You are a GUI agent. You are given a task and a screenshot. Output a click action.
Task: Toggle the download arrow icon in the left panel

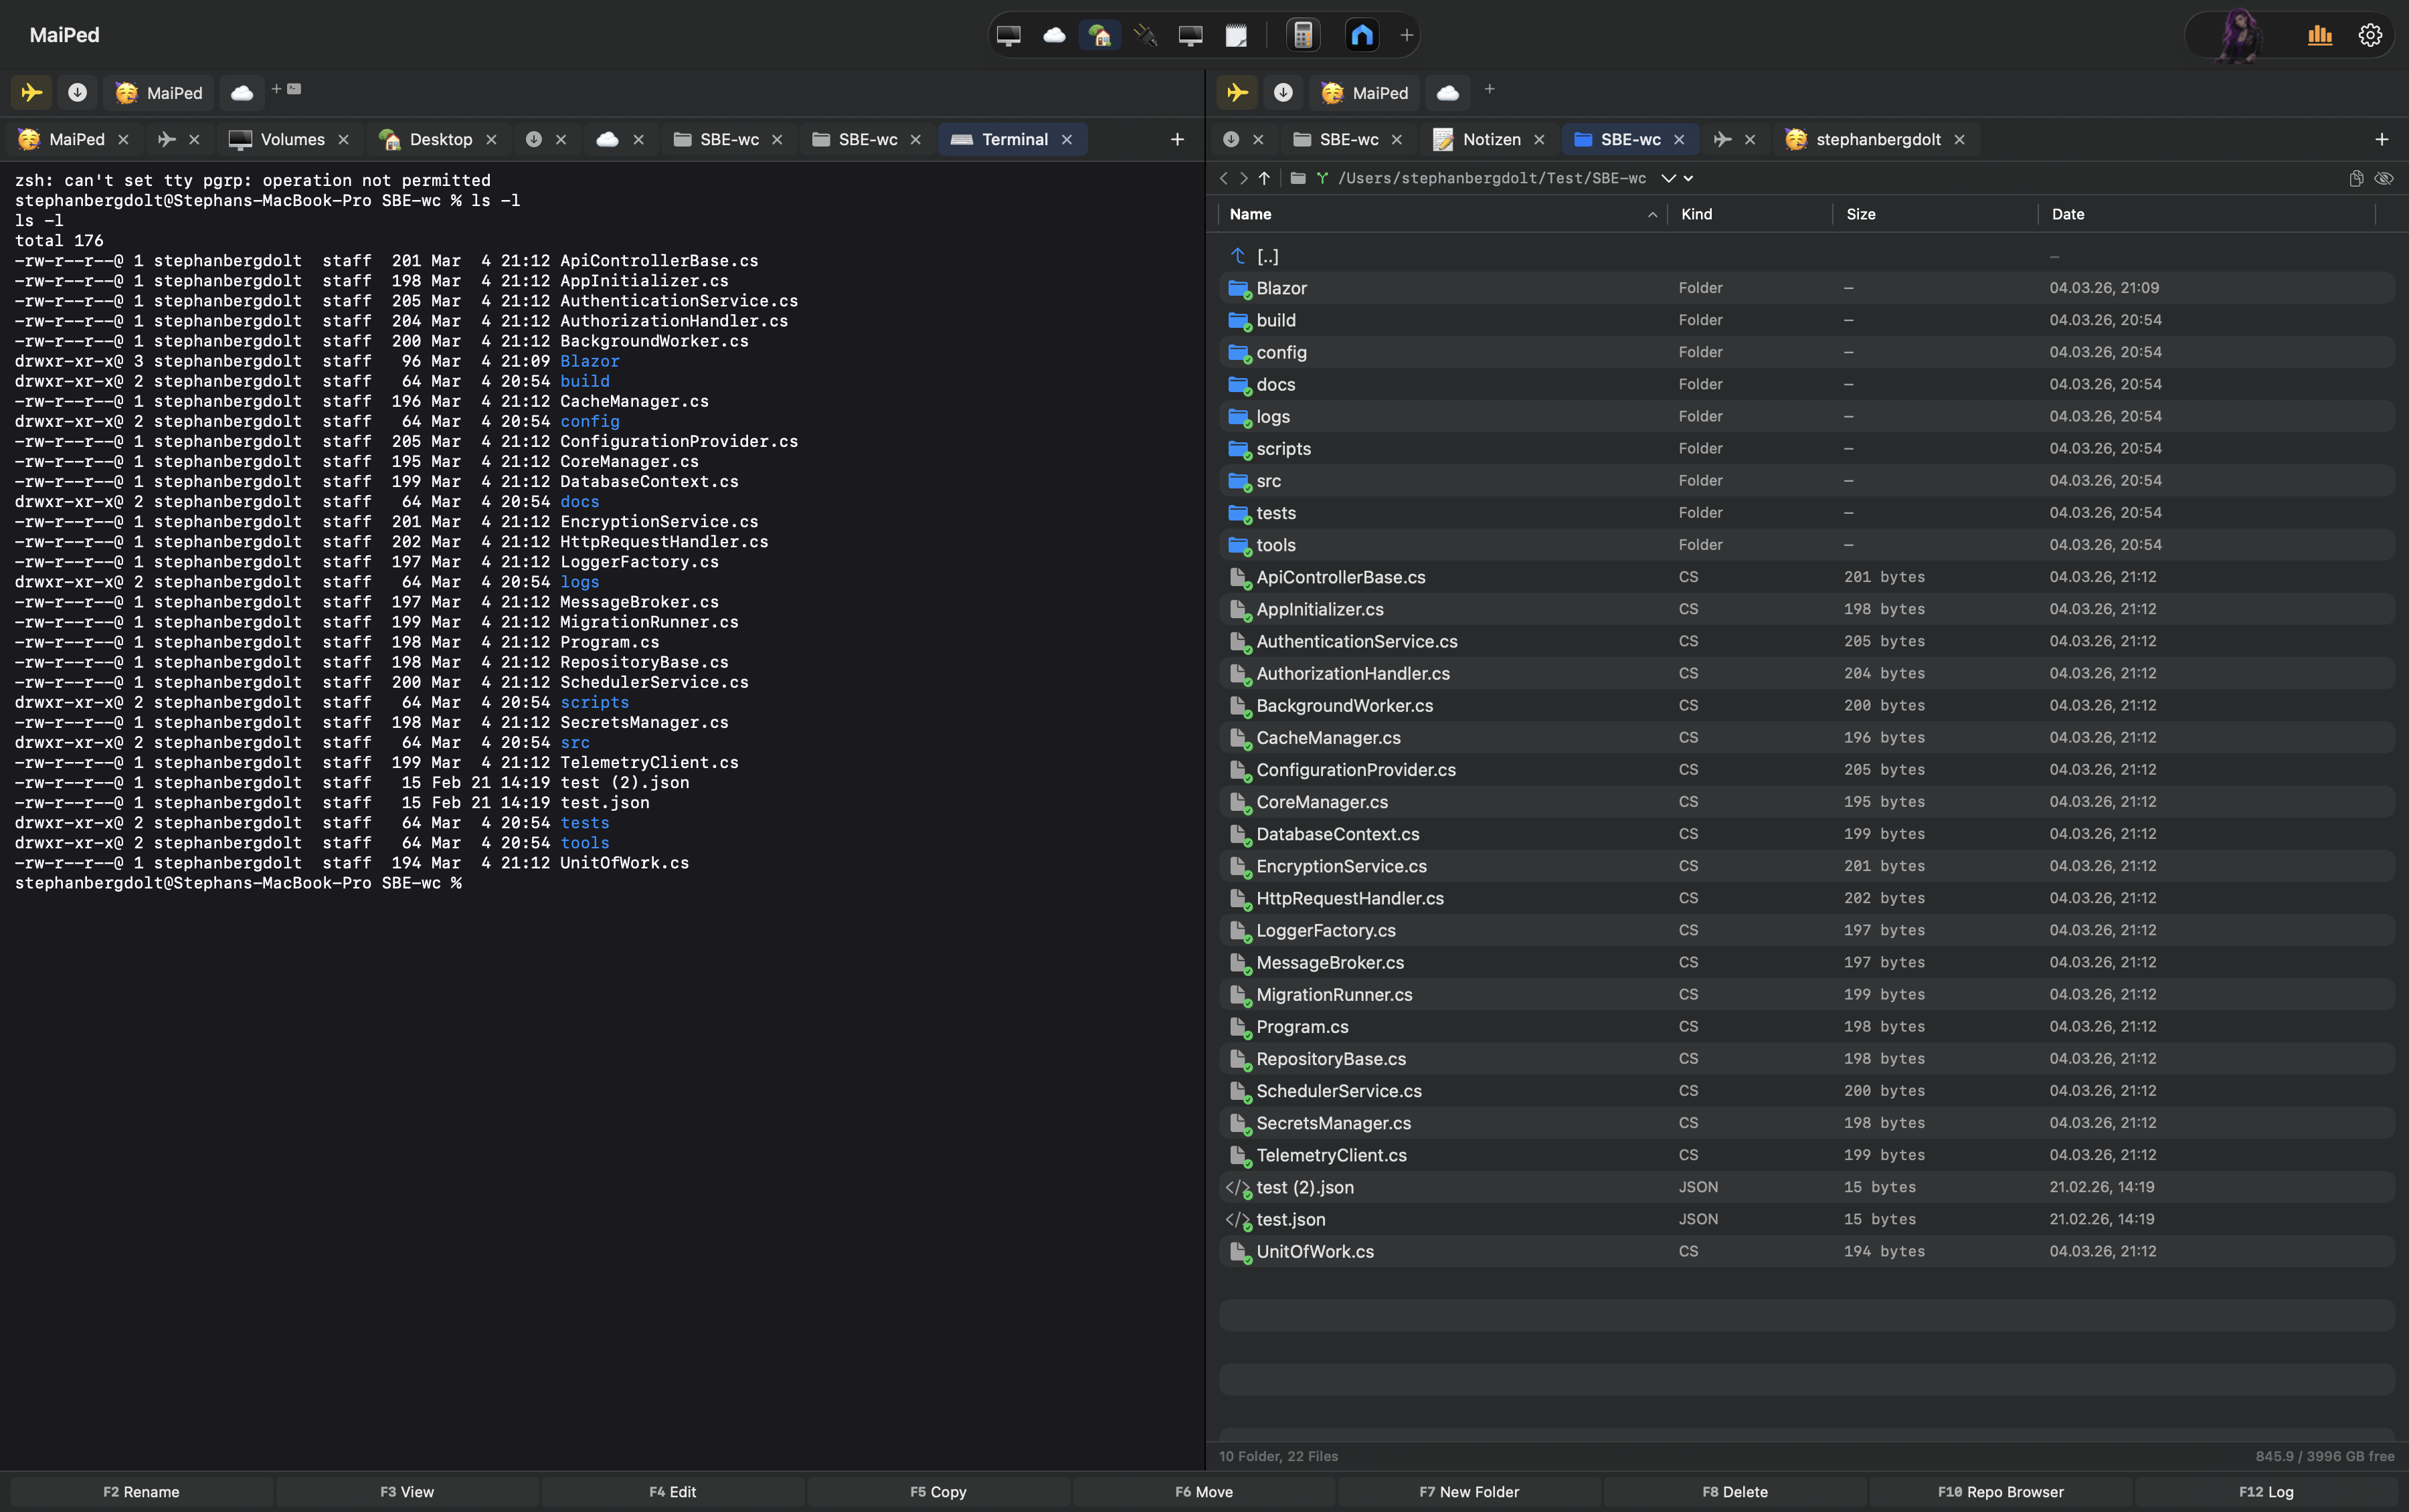pos(77,92)
